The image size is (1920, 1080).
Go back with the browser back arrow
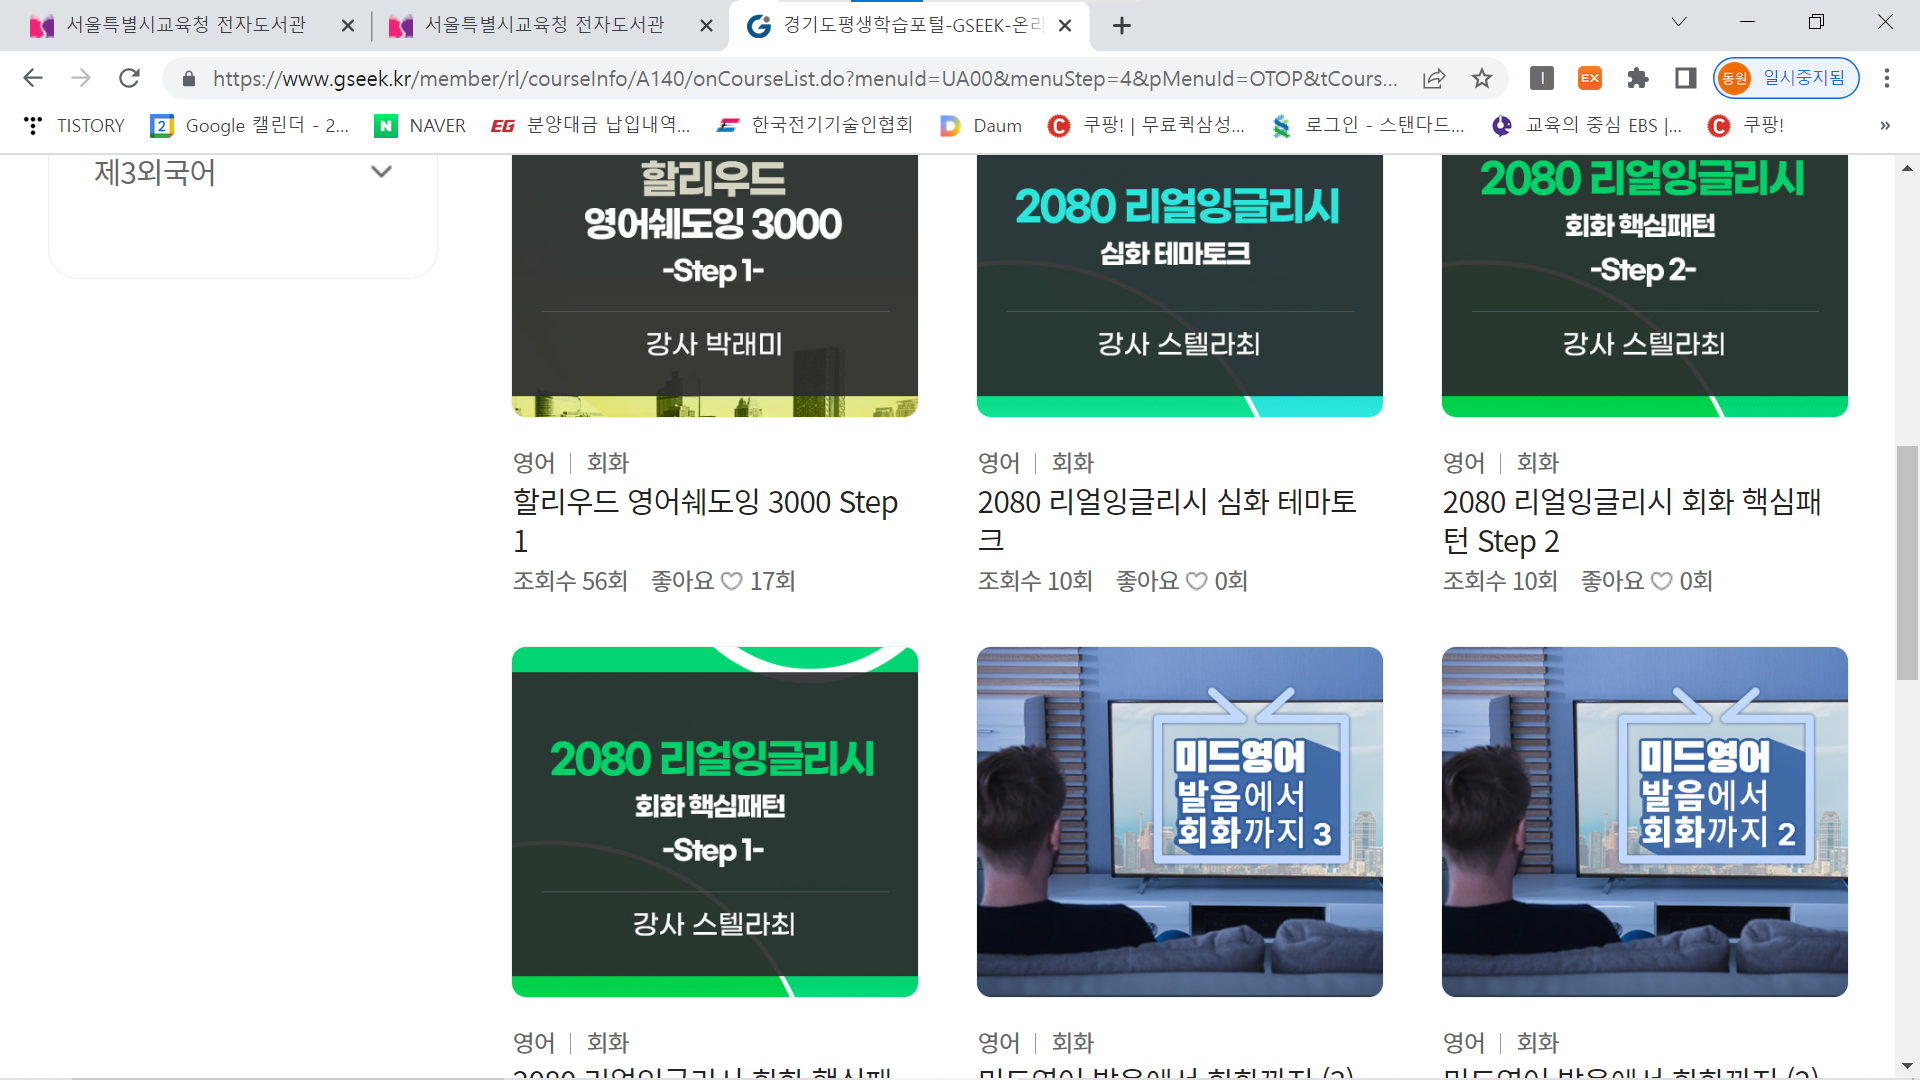[x=33, y=78]
